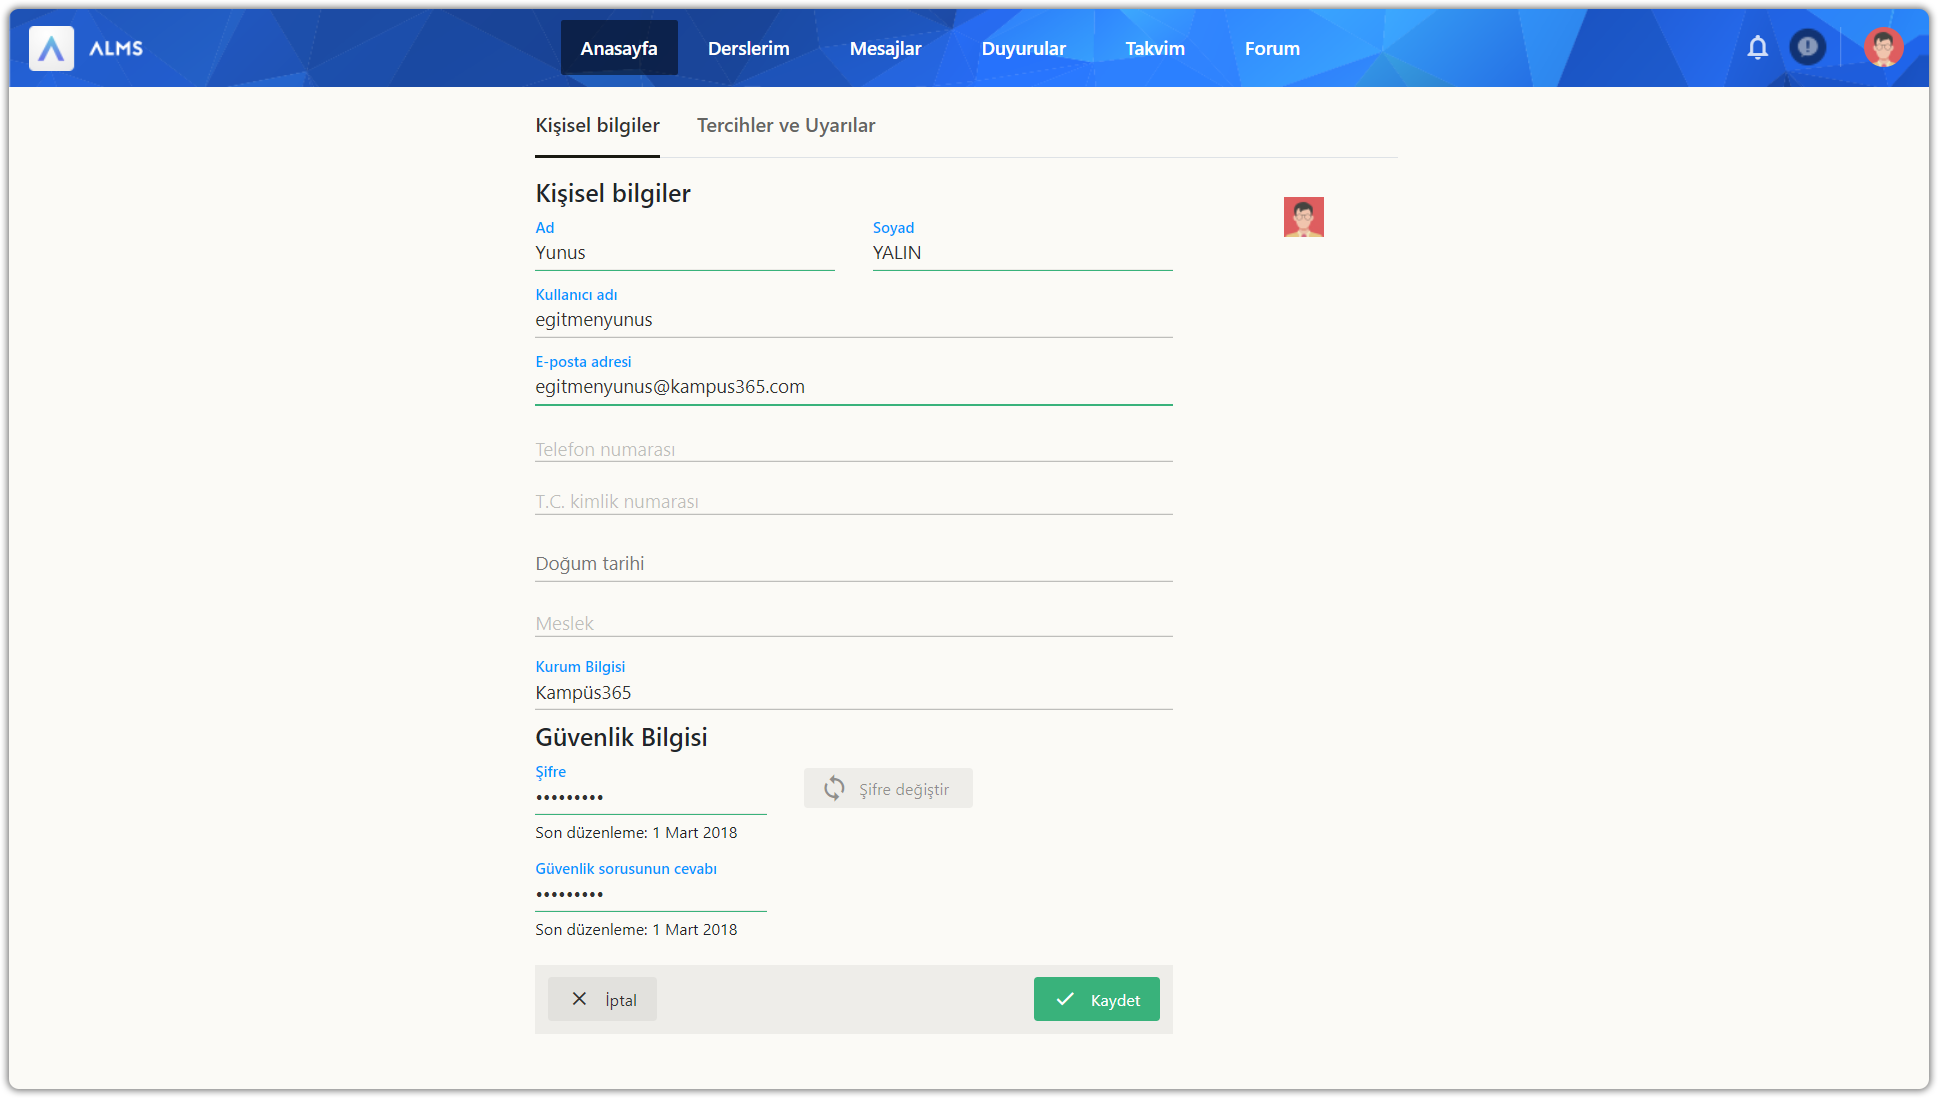Click the Şifre değiştir button

[x=888, y=789]
